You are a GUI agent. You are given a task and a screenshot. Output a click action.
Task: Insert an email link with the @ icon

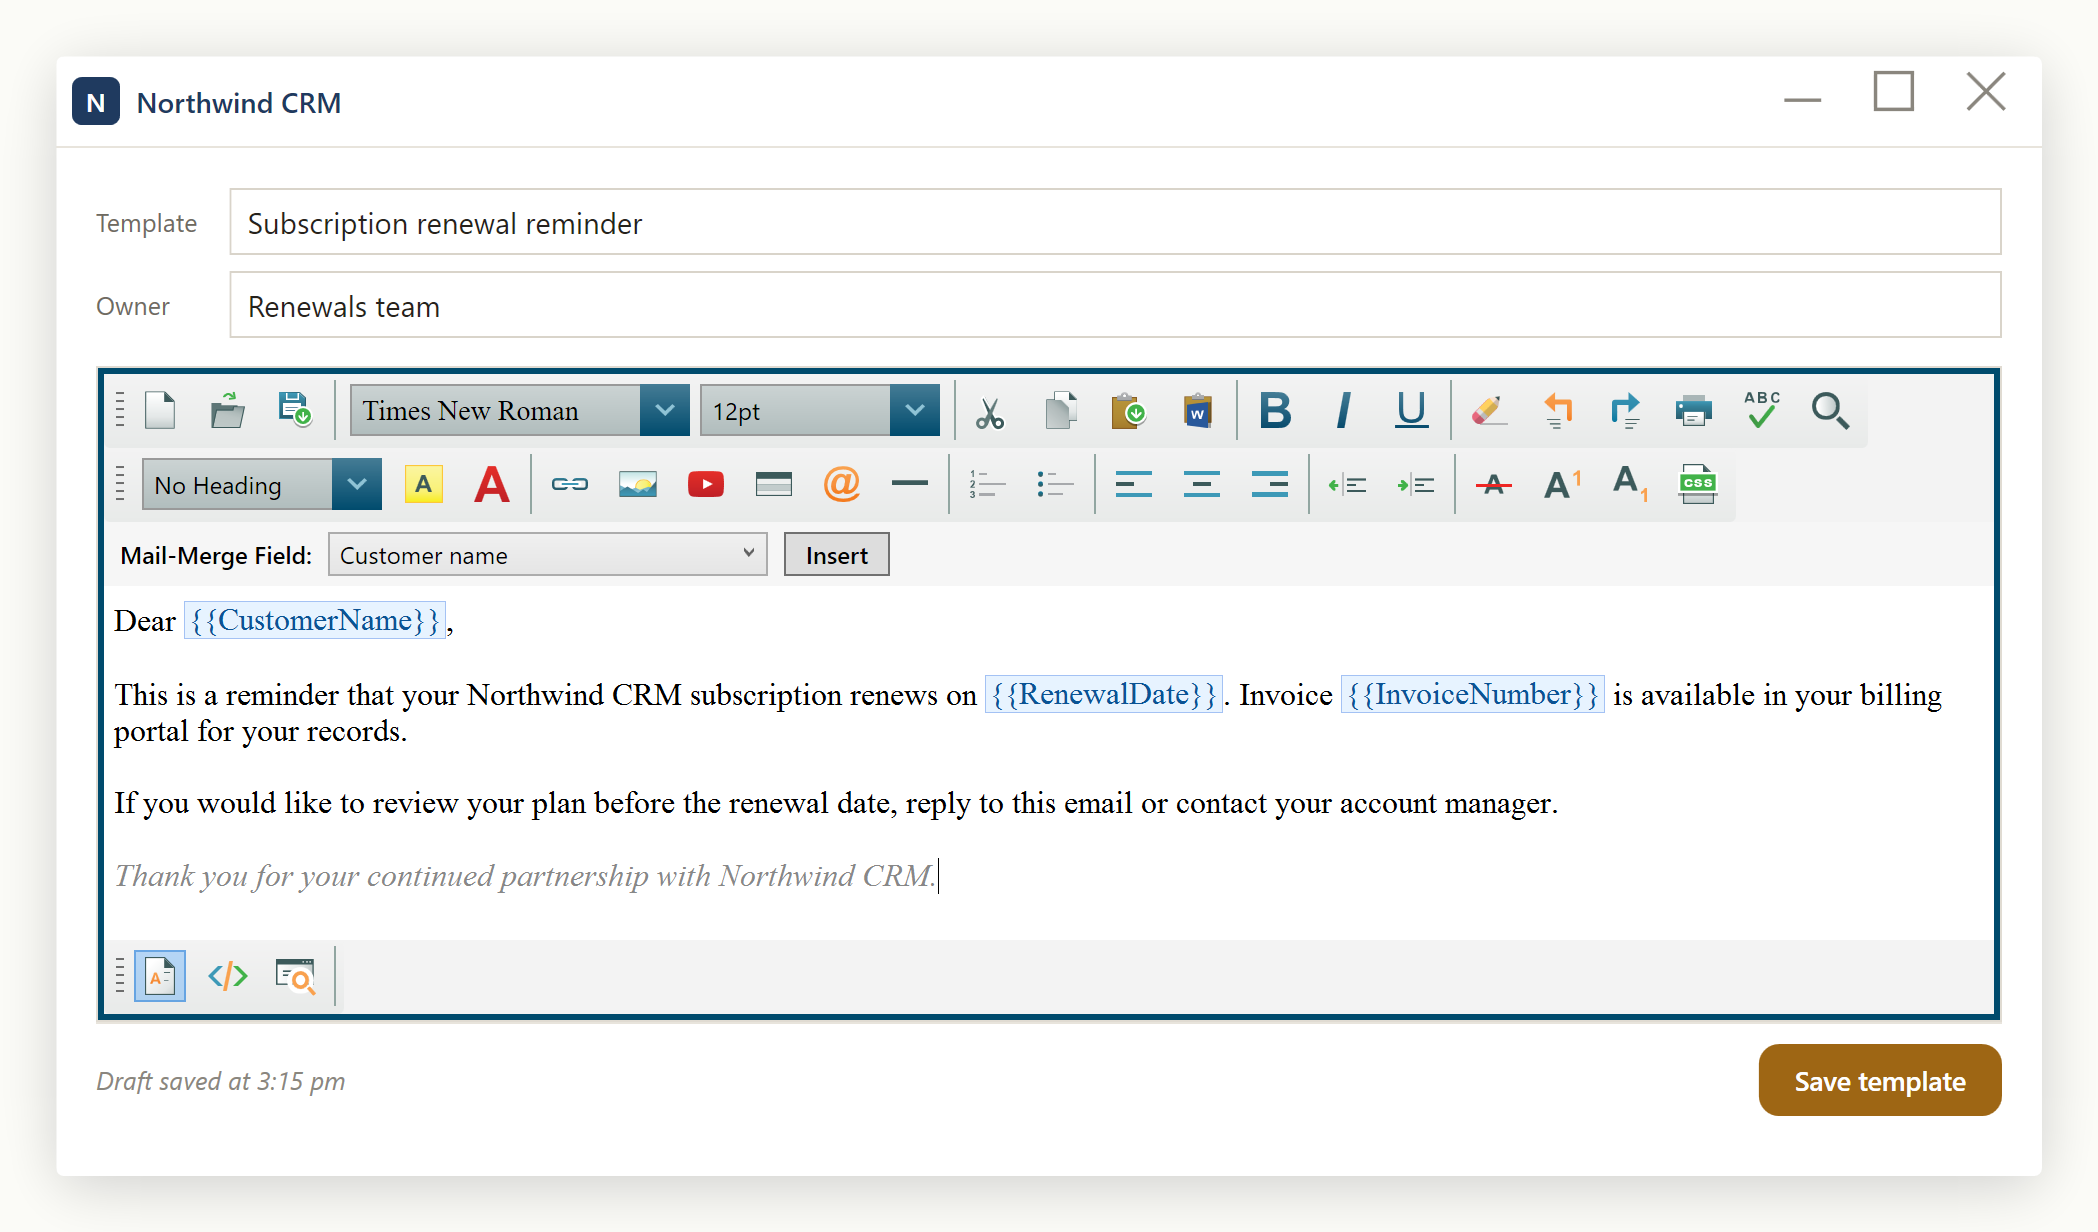(842, 485)
